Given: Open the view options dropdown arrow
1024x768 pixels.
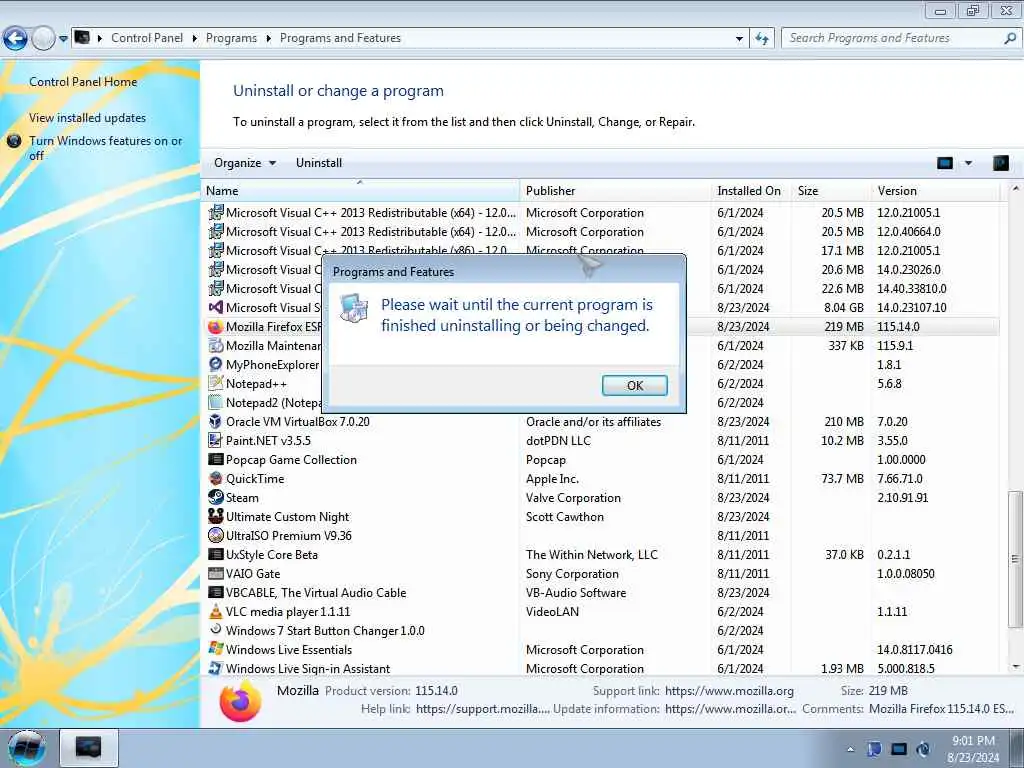Looking at the screenshot, I should (968, 163).
